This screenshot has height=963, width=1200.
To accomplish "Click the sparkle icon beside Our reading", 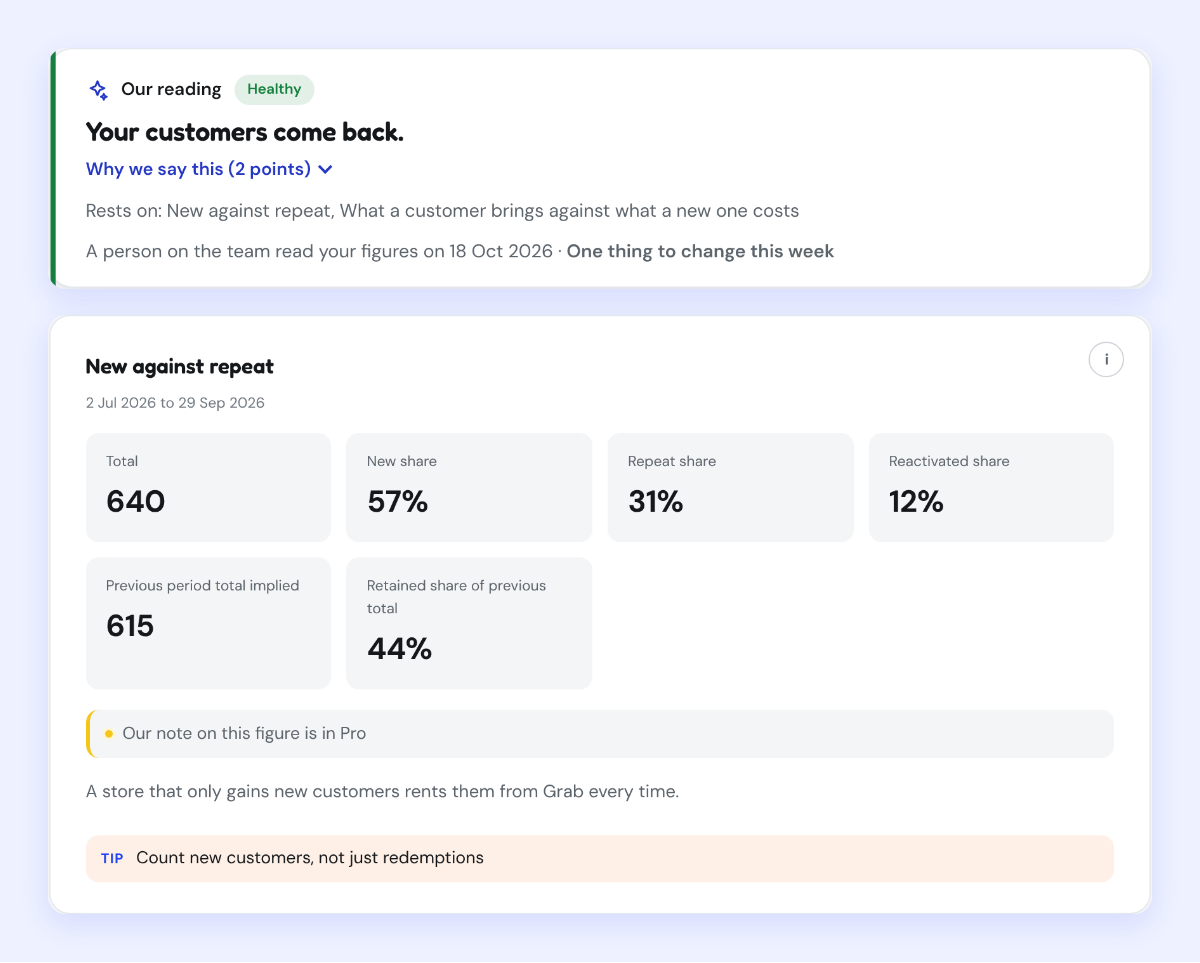I will [98, 90].
